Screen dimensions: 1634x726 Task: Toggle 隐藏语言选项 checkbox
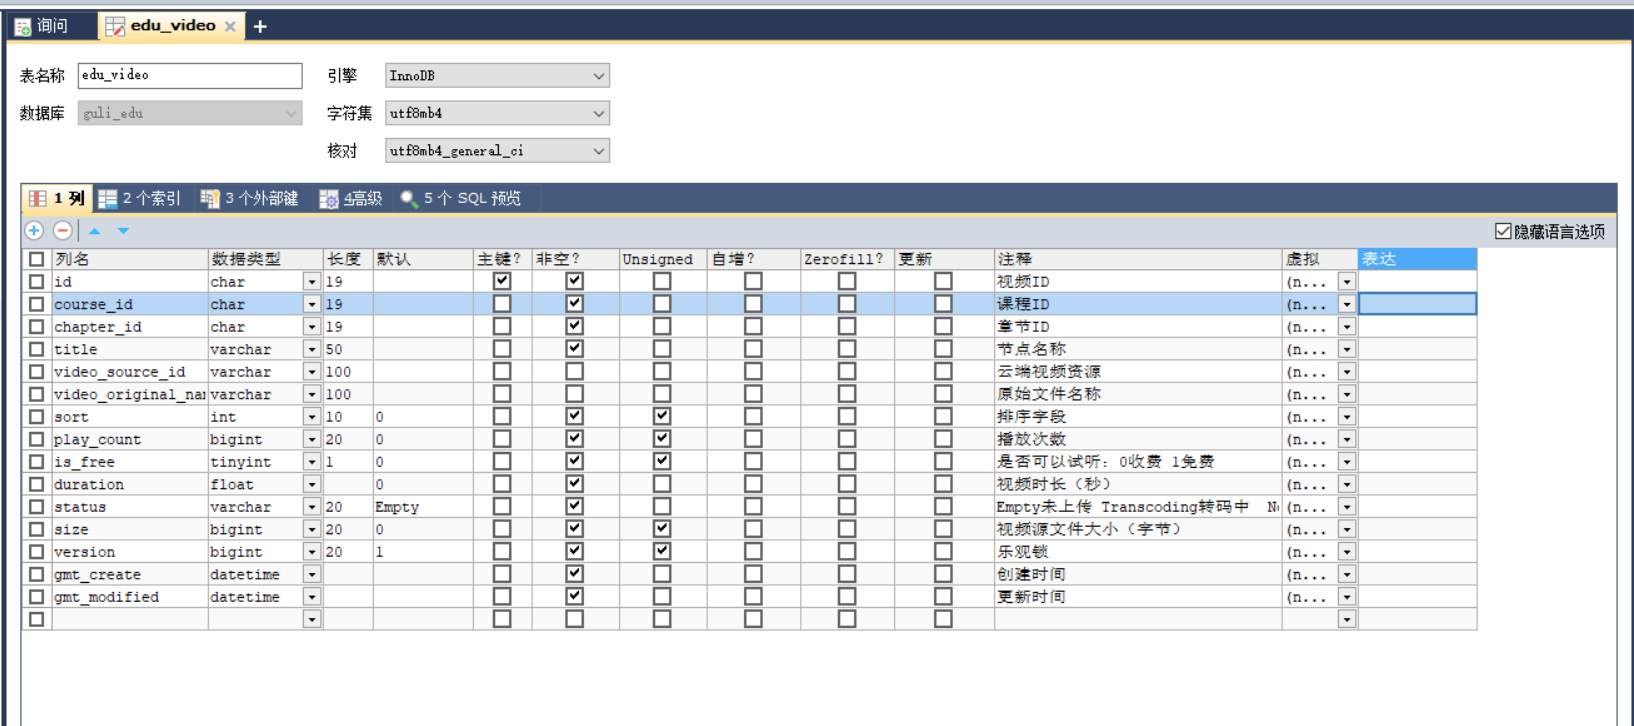1503,231
